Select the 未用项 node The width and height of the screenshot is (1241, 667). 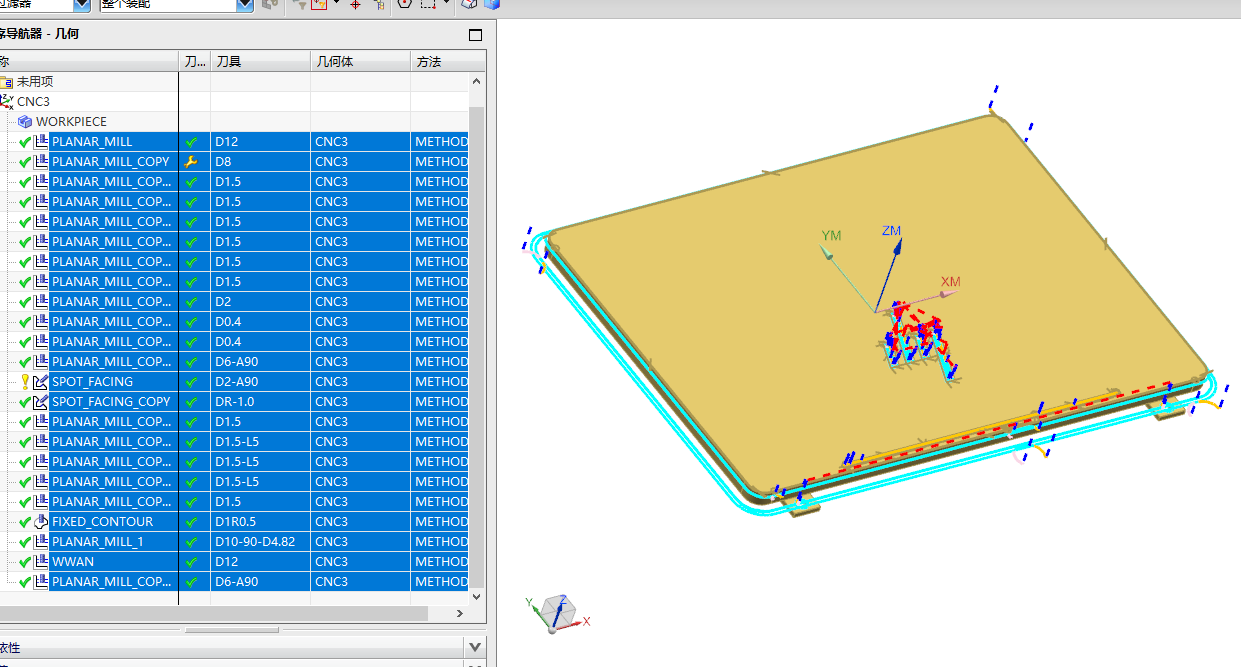click(35, 82)
